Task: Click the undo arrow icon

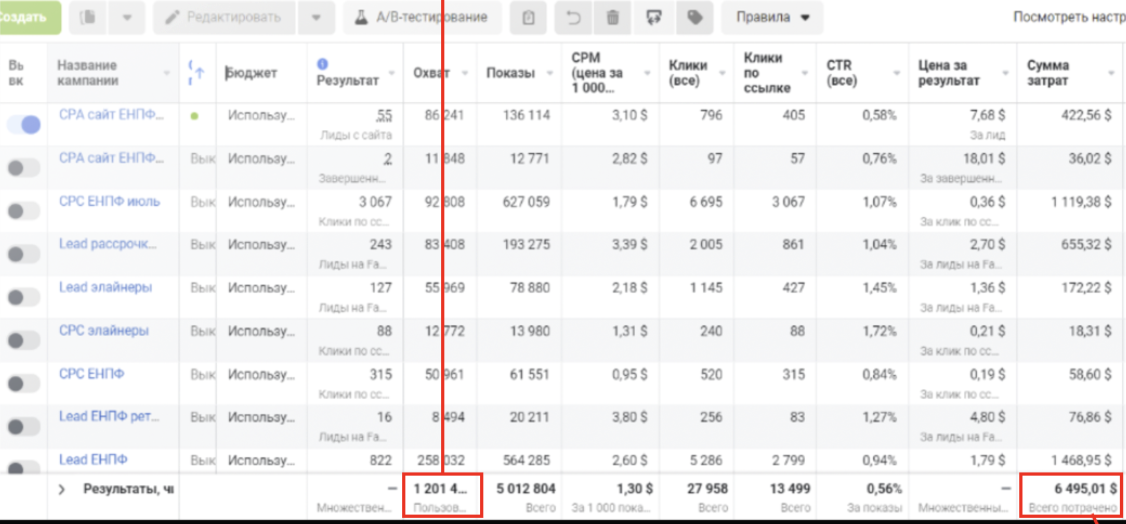Action: [574, 17]
